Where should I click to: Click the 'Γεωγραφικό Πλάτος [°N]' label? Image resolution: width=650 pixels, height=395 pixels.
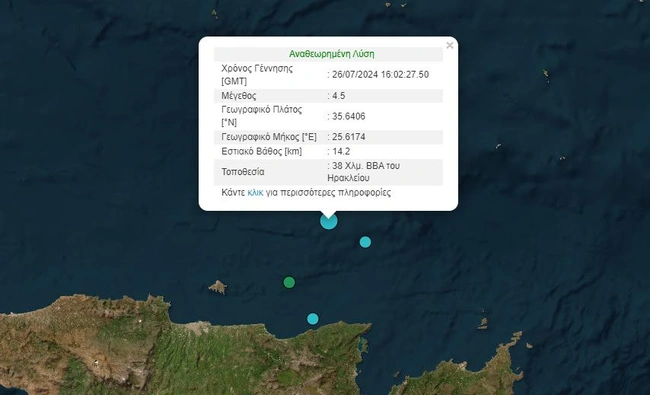pyautogui.click(x=262, y=116)
